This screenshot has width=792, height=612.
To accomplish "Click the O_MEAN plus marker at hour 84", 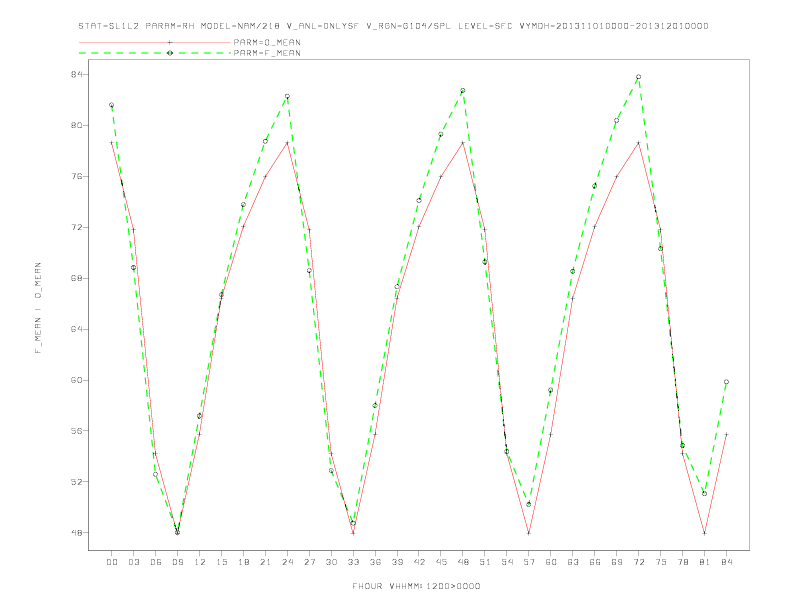I will (x=726, y=434).
